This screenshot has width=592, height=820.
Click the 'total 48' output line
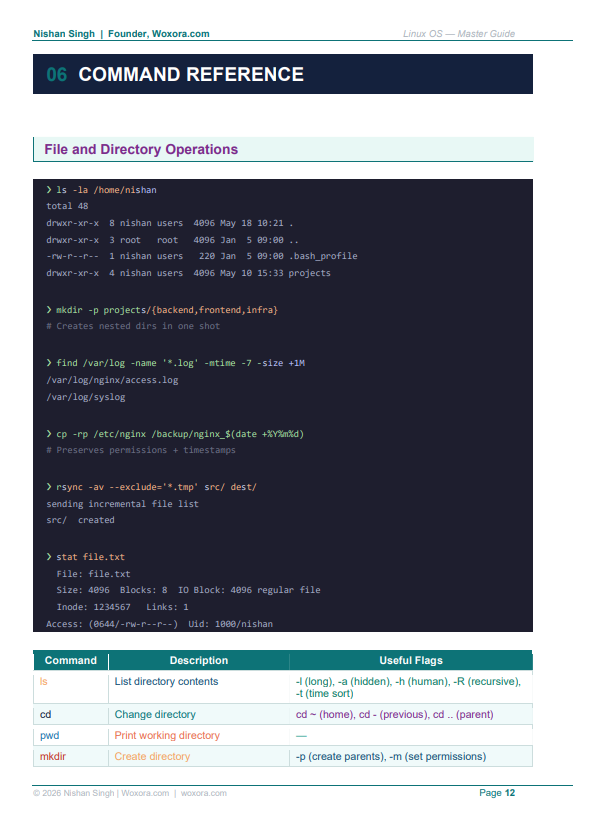coord(67,206)
